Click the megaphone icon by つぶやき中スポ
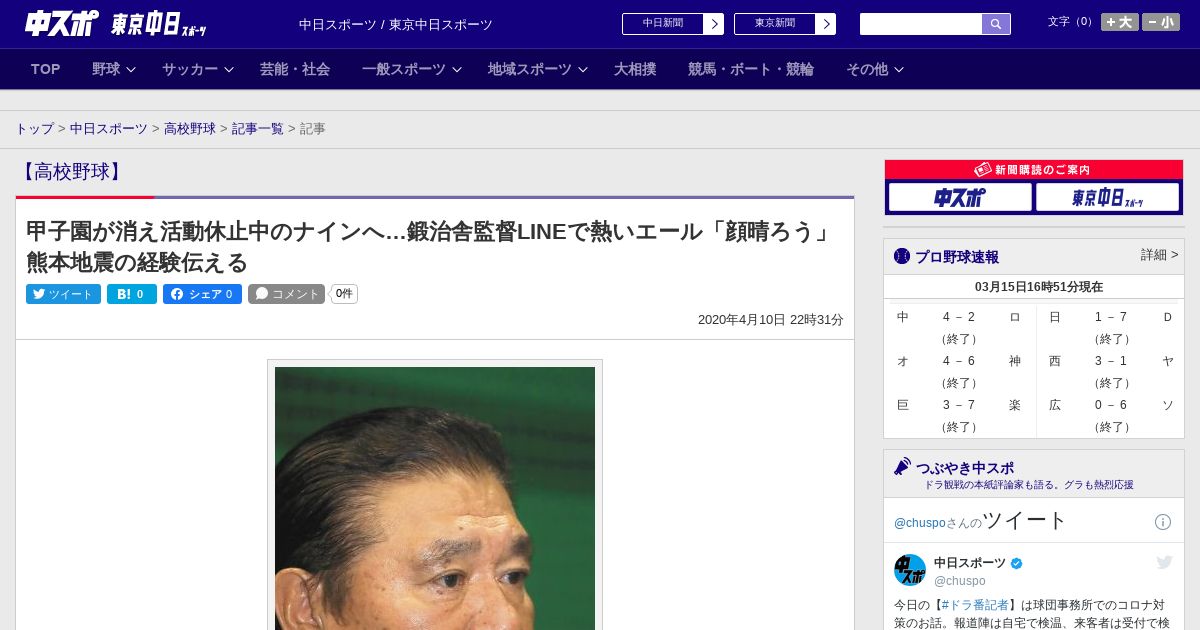1200x630 pixels. pyautogui.click(x=903, y=467)
